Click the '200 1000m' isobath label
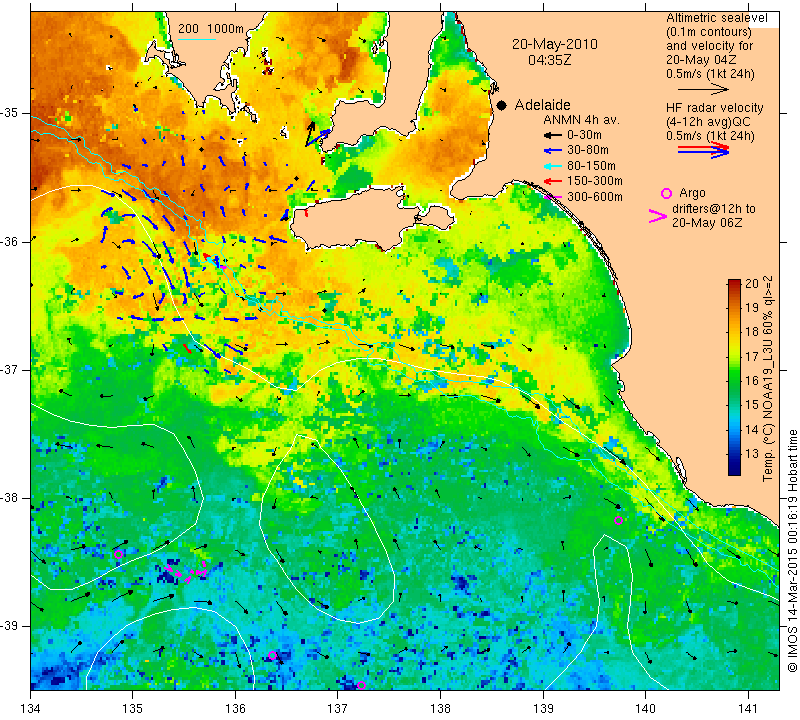The image size is (800, 720). click(211, 29)
